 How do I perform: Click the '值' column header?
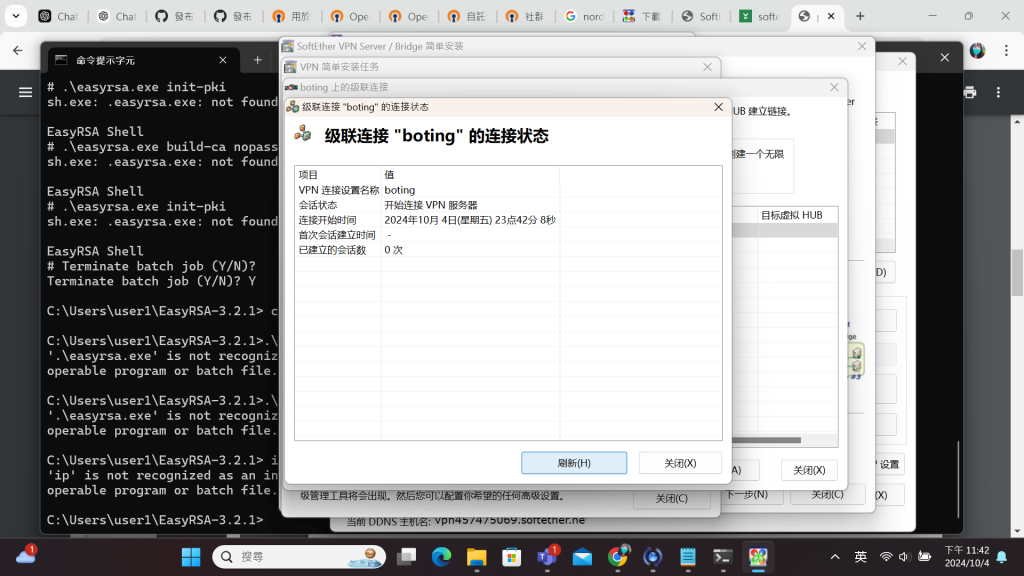click(x=470, y=174)
